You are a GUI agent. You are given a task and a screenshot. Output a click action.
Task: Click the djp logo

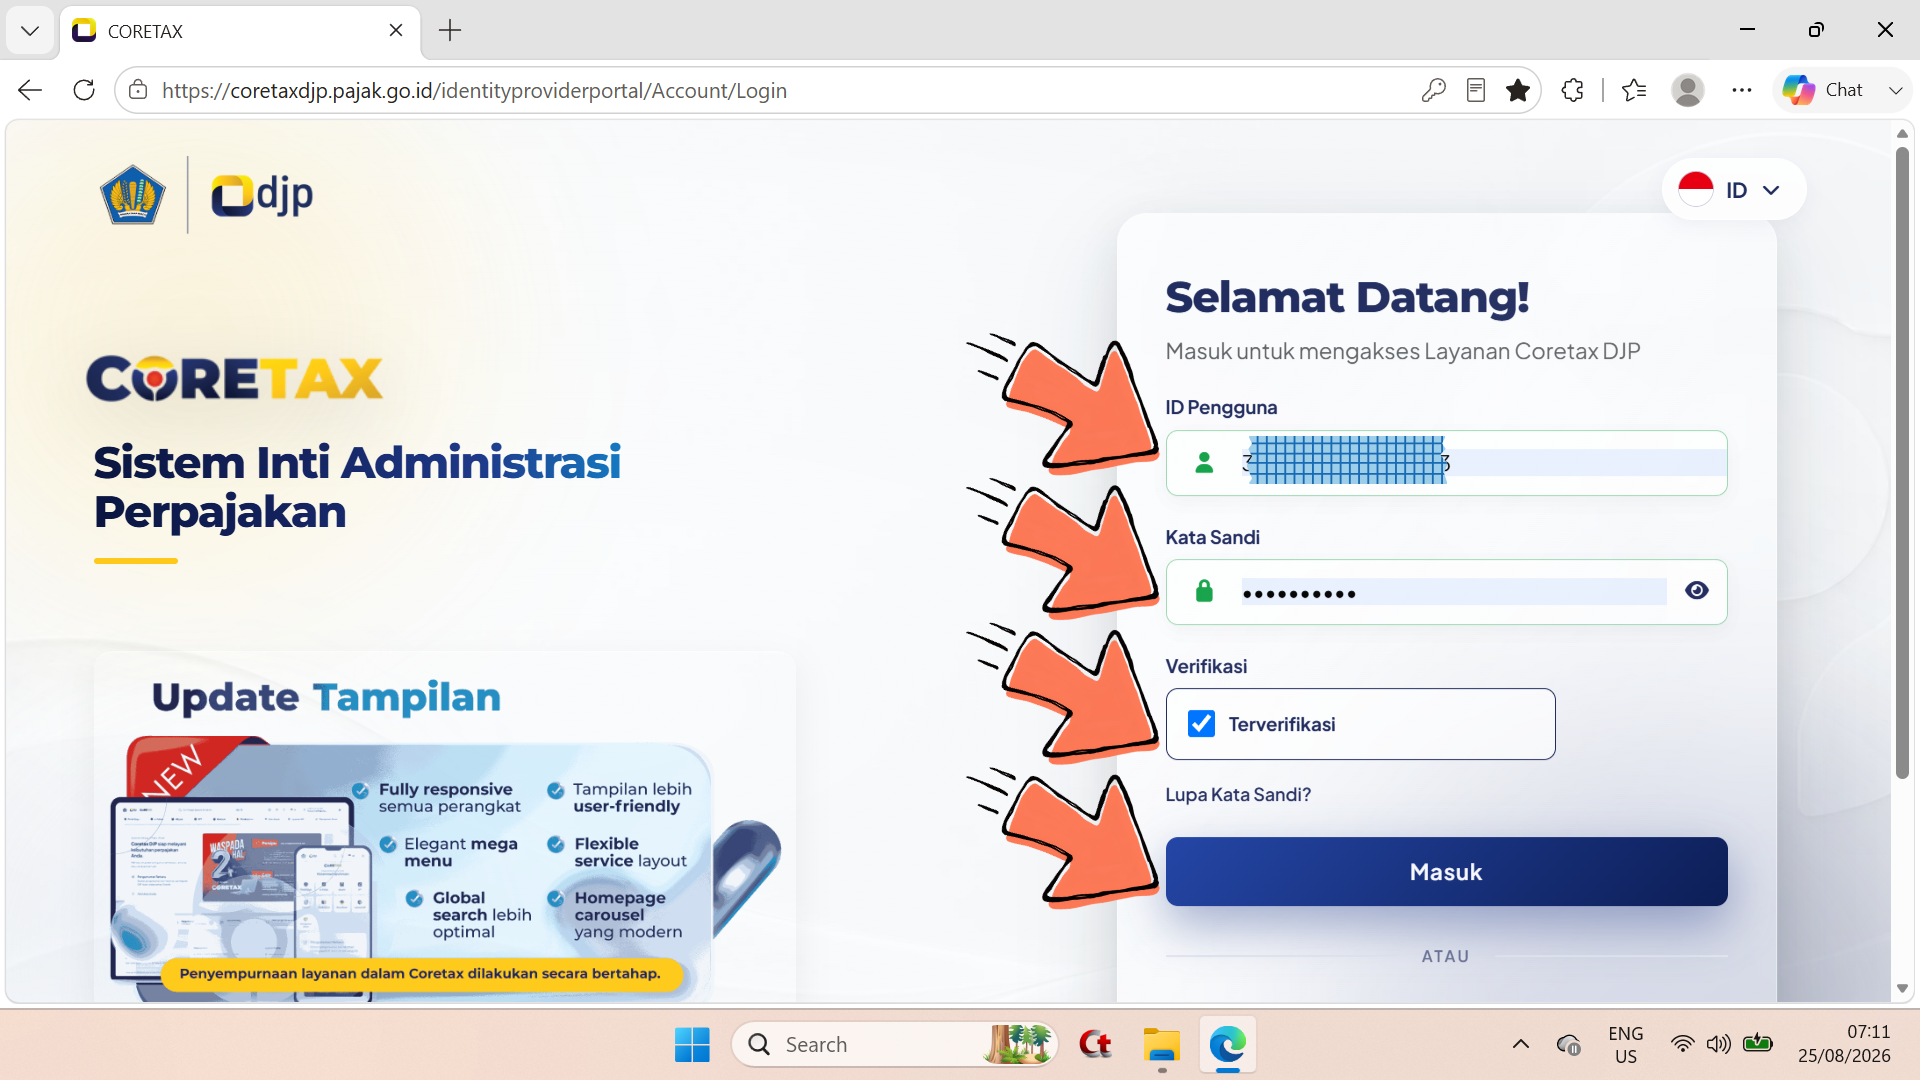pyautogui.click(x=262, y=194)
